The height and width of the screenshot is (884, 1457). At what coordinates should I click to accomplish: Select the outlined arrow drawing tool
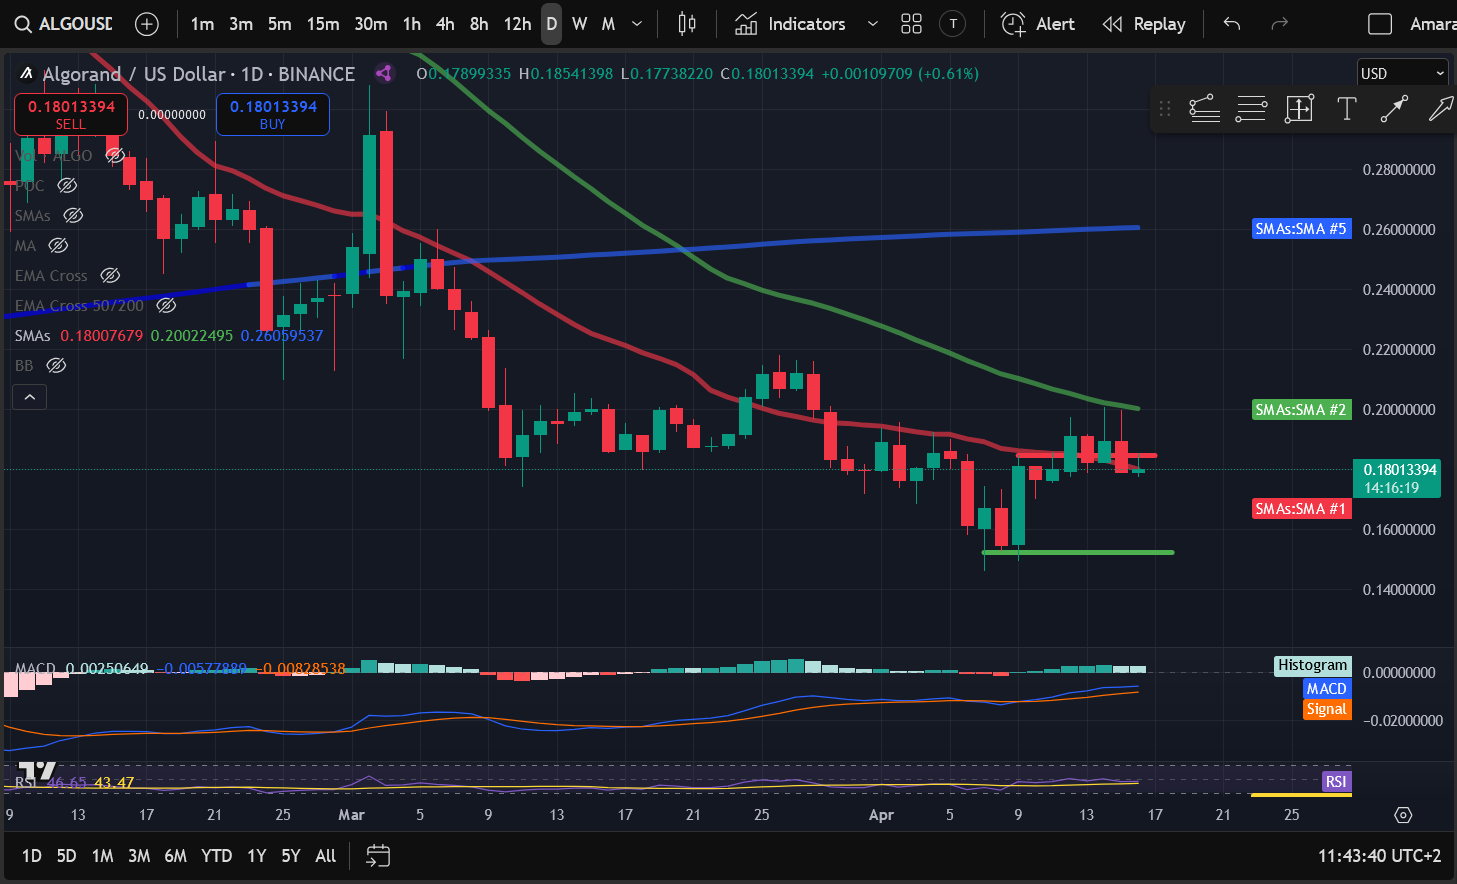(1440, 109)
